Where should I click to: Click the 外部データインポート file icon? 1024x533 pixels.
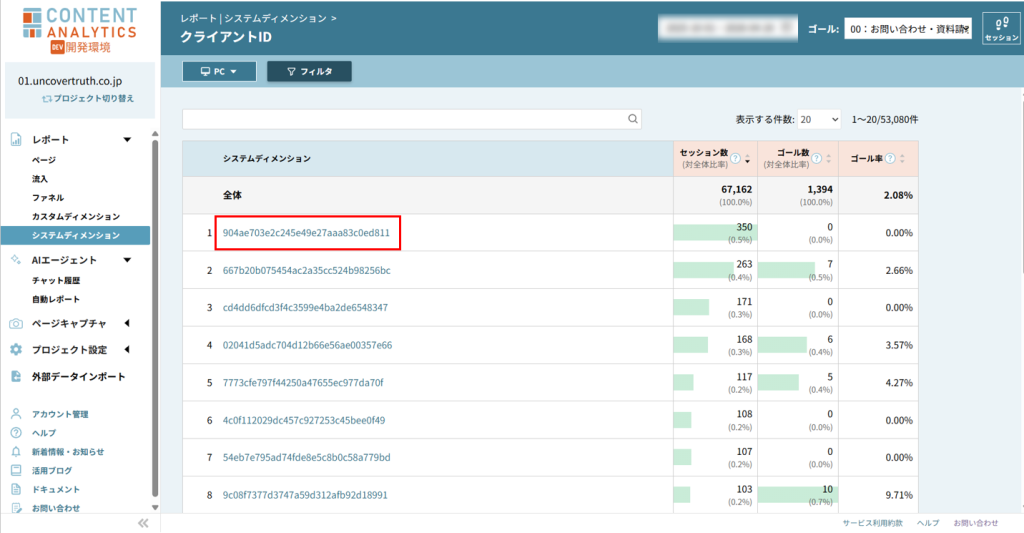coord(16,377)
